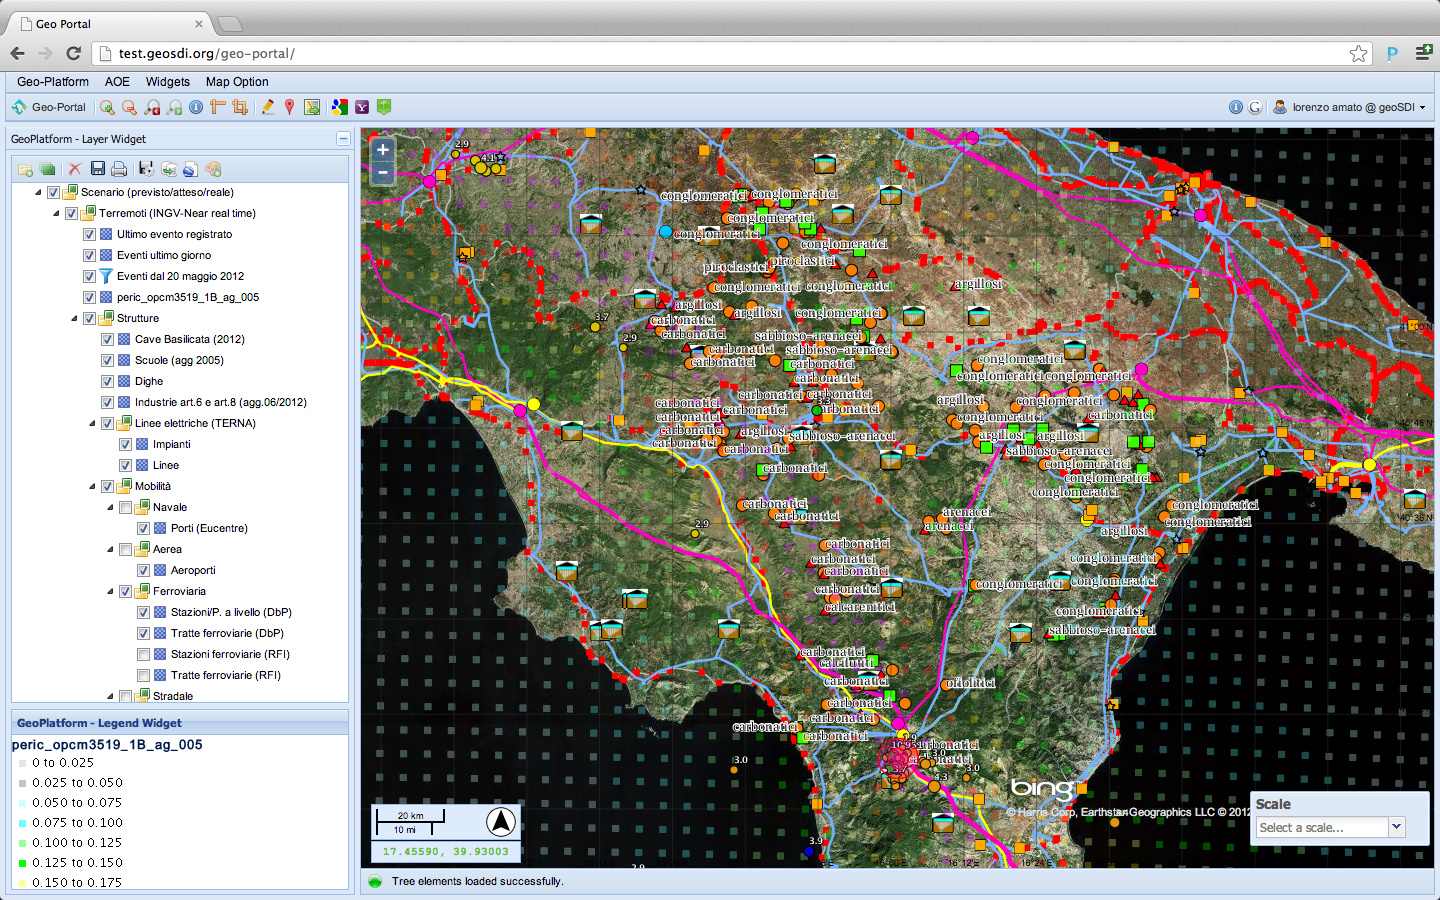Click the red map marker tool

coord(290,107)
